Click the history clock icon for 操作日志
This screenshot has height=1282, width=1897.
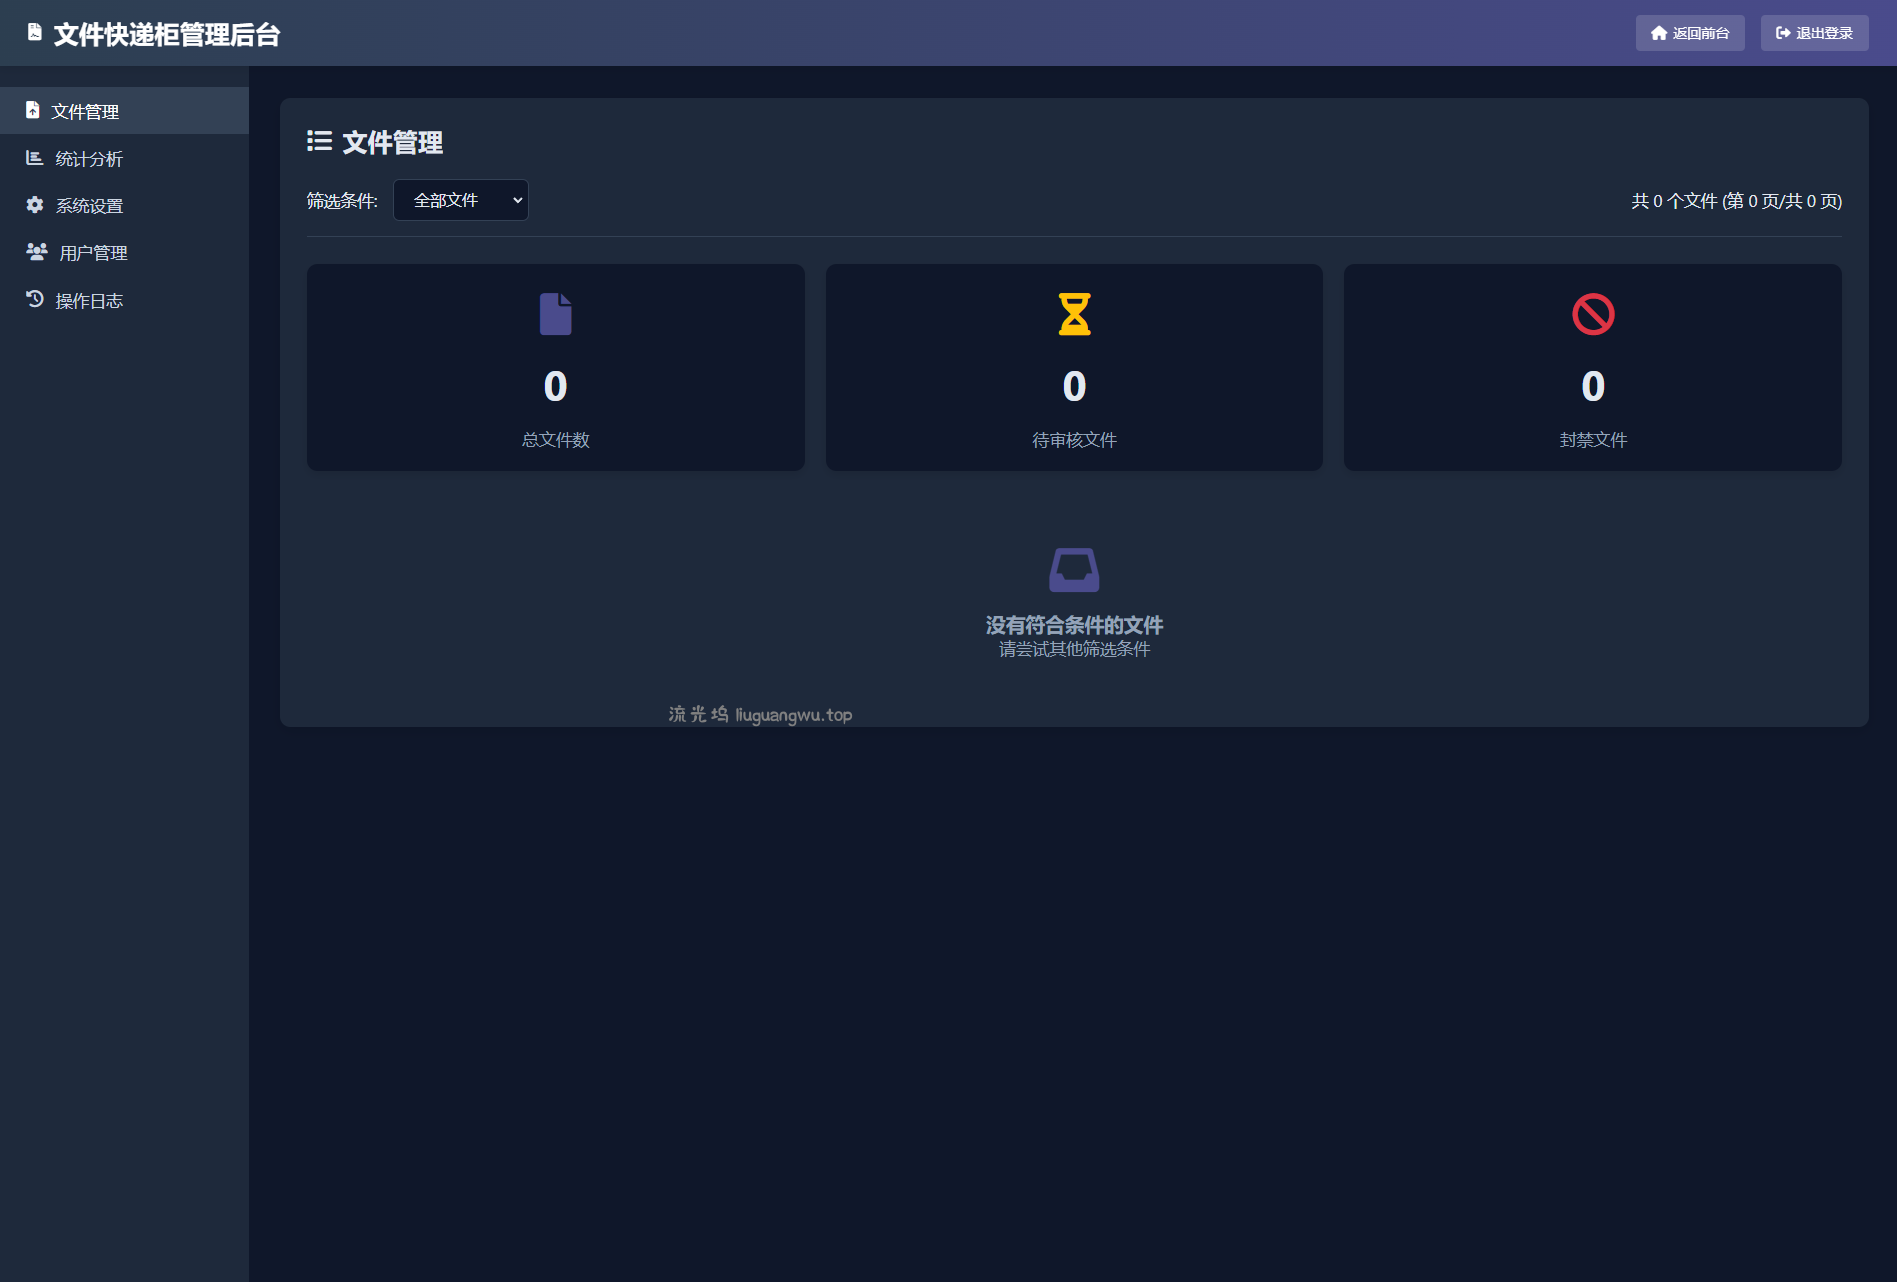pos(35,299)
